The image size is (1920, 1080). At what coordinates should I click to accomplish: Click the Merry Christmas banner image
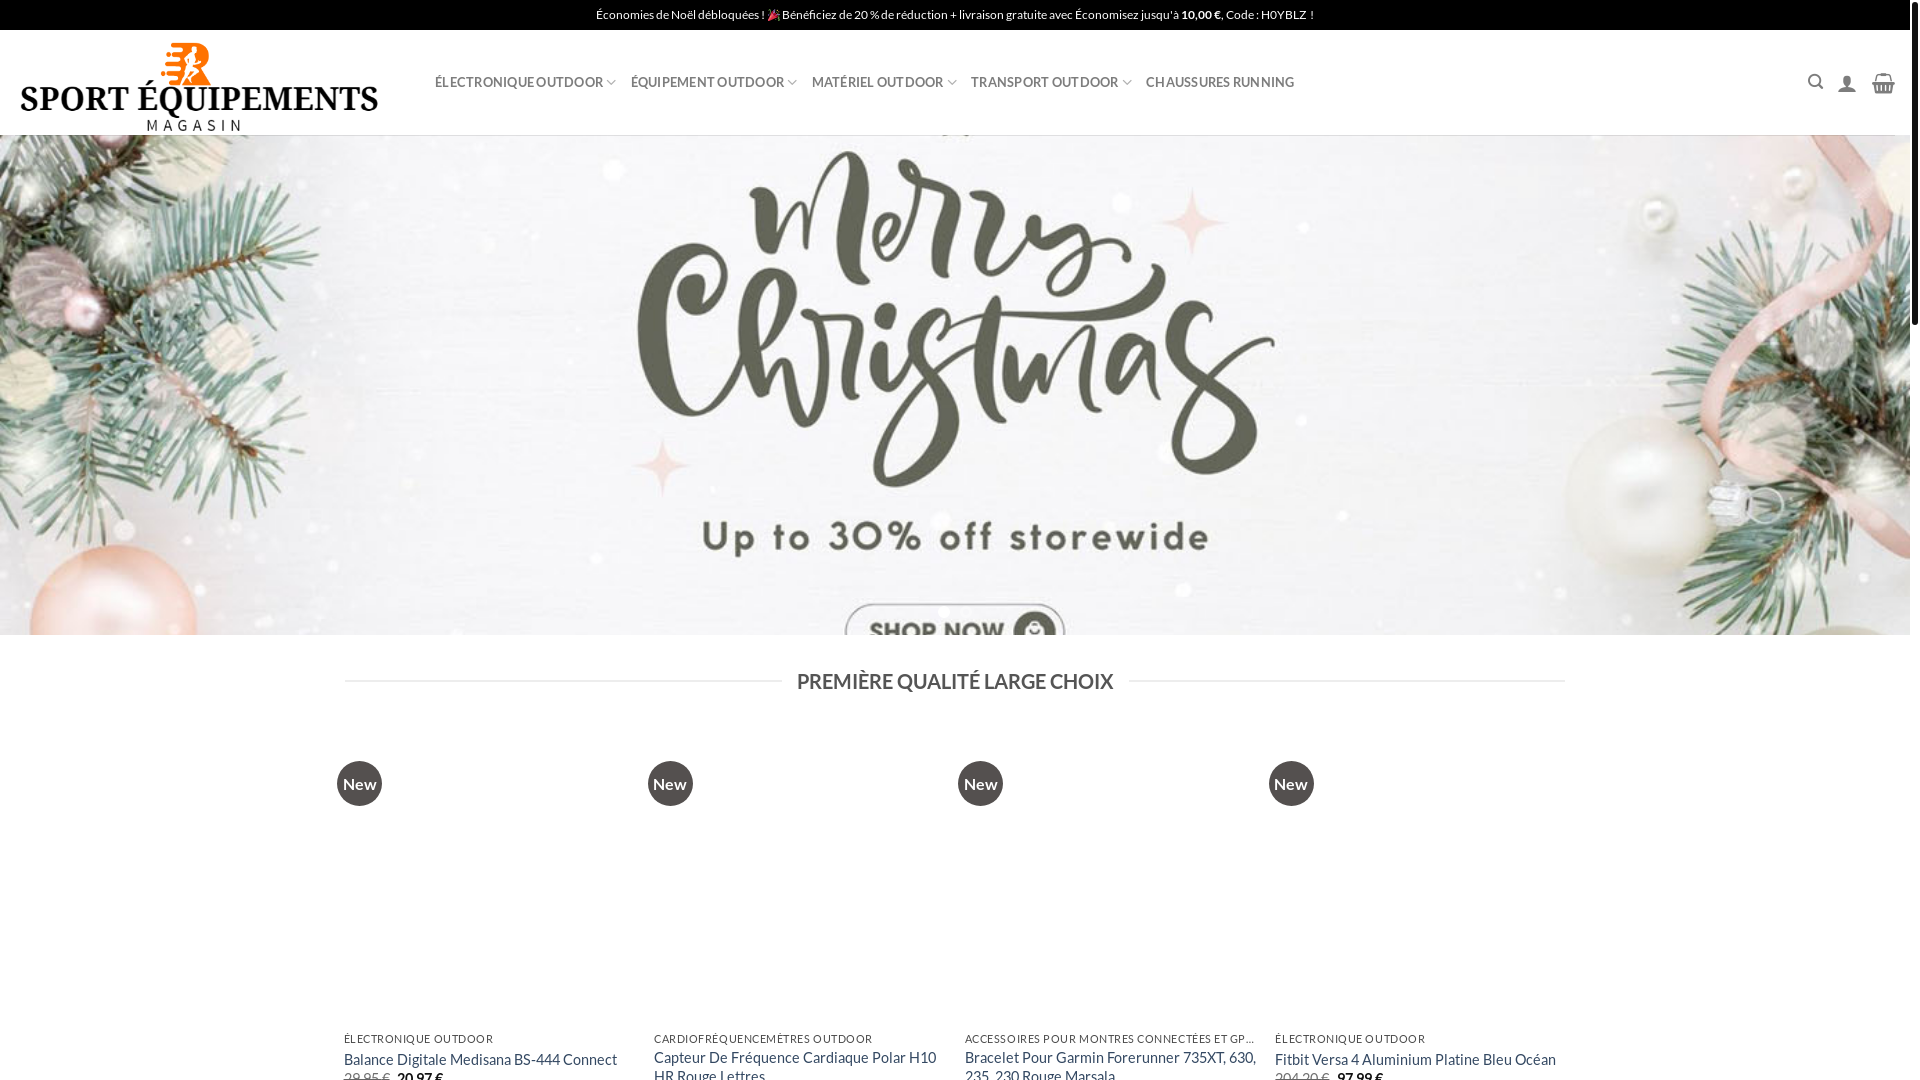click(955, 385)
